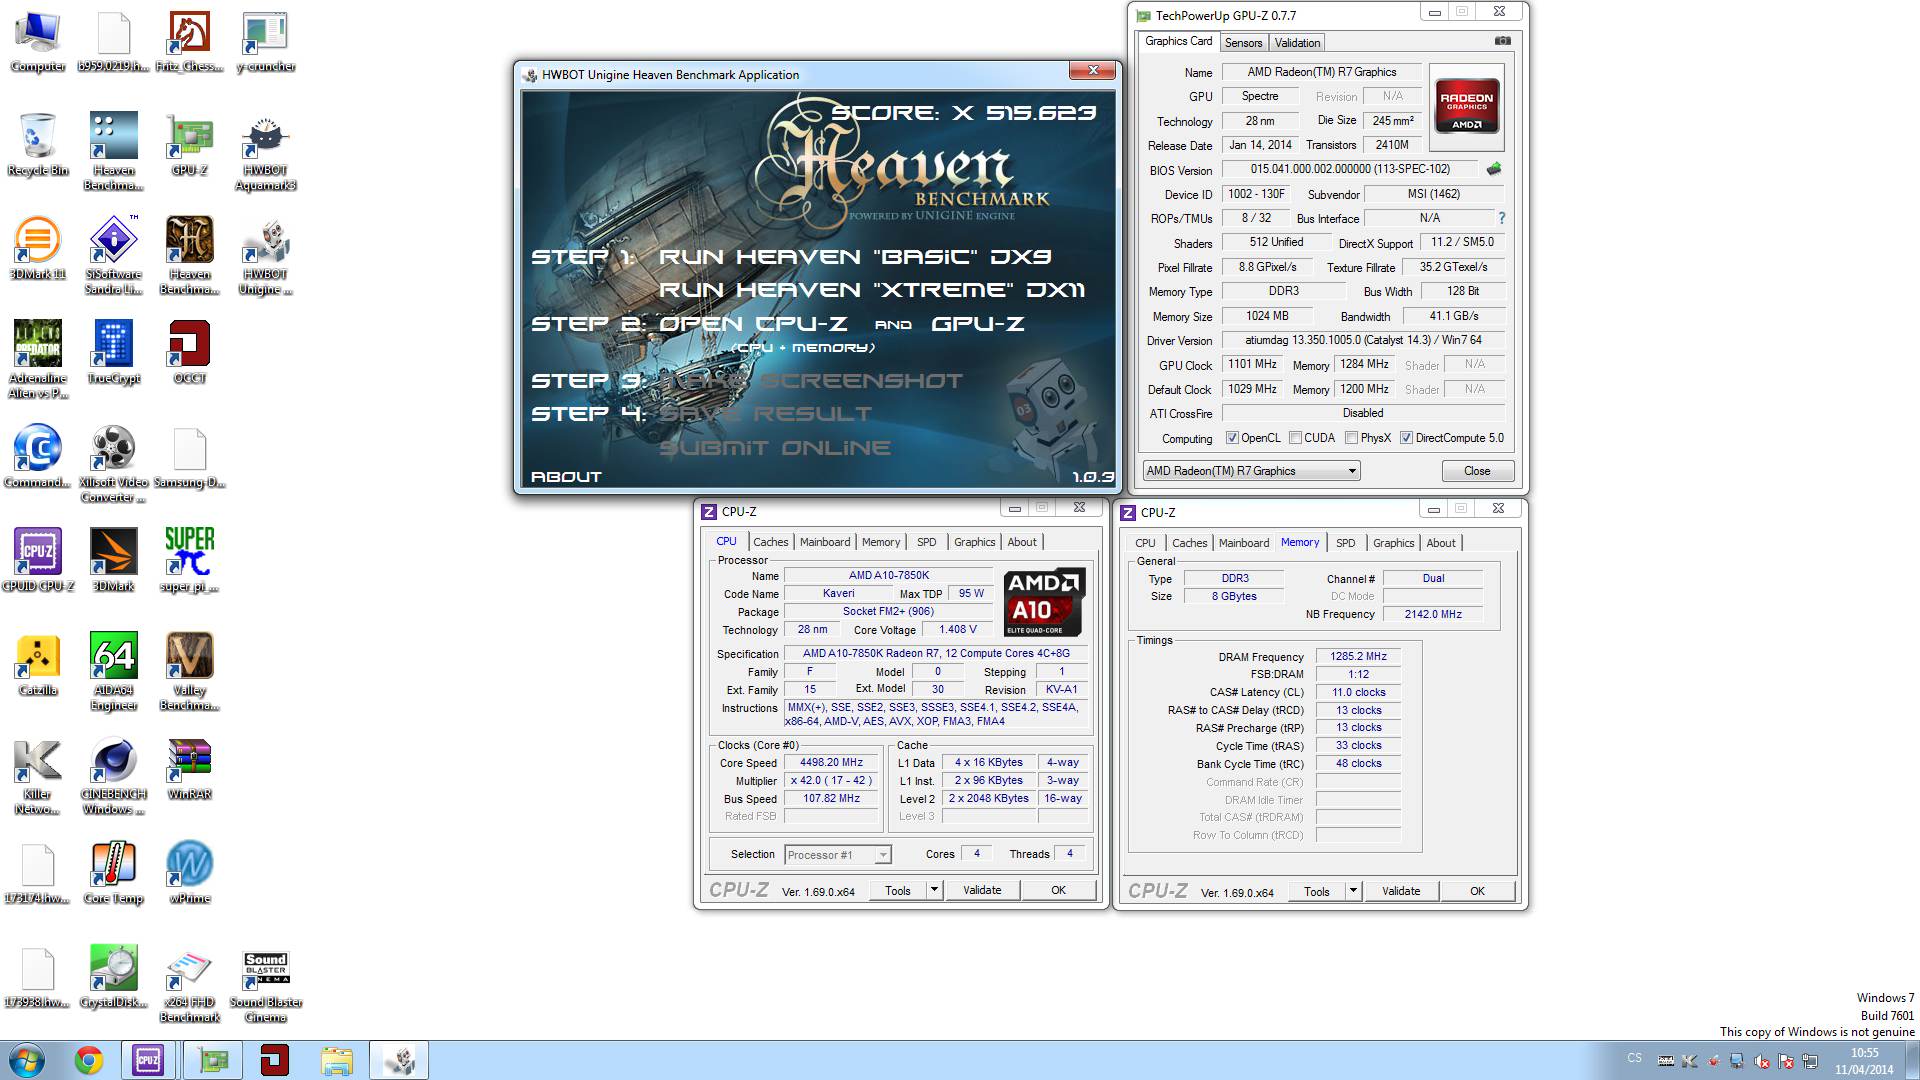Open WinRAR desktop shortcut
Viewport: 1920px width, 1080px height.
(x=190, y=769)
